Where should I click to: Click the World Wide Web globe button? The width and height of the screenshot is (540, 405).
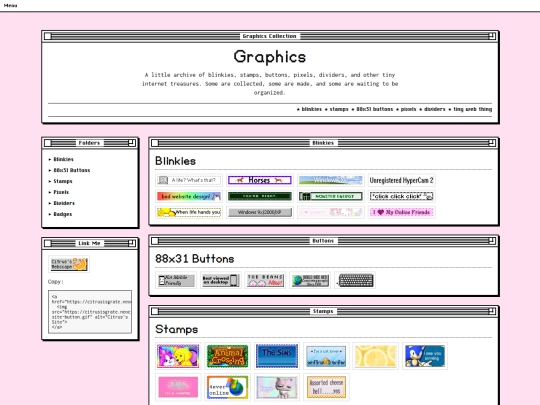pyautogui.click(x=310, y=280)
